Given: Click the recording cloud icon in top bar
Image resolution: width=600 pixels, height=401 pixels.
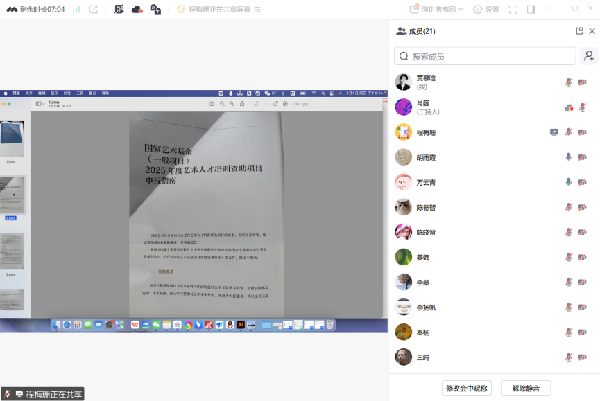Looking at the screenshot, I should pyautogui.click(x=136, y=10).
